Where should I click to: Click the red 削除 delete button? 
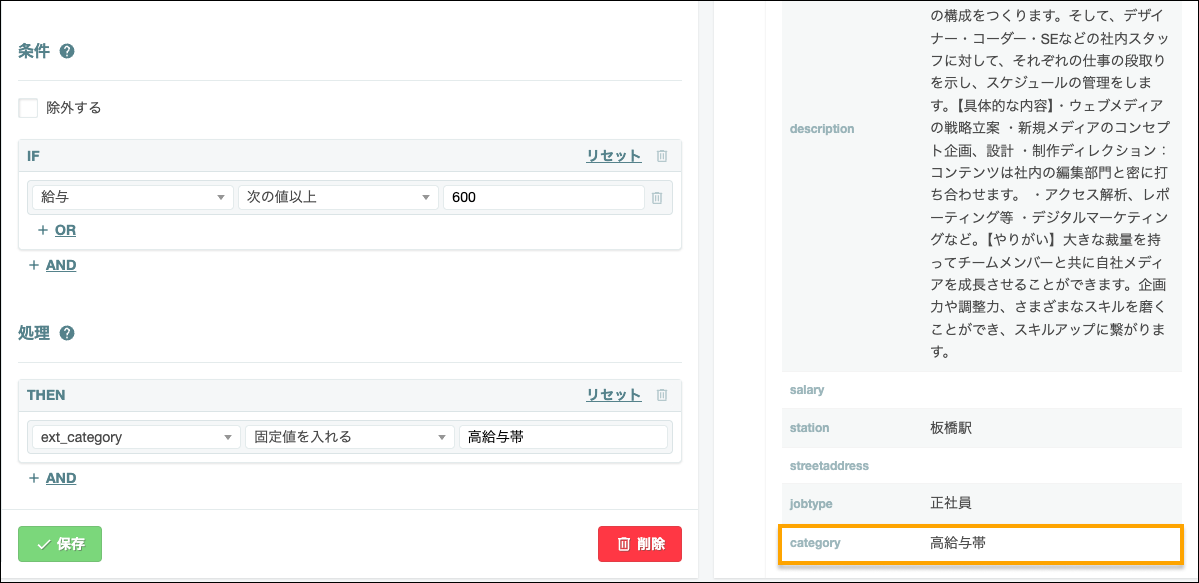tap(640, 544)
